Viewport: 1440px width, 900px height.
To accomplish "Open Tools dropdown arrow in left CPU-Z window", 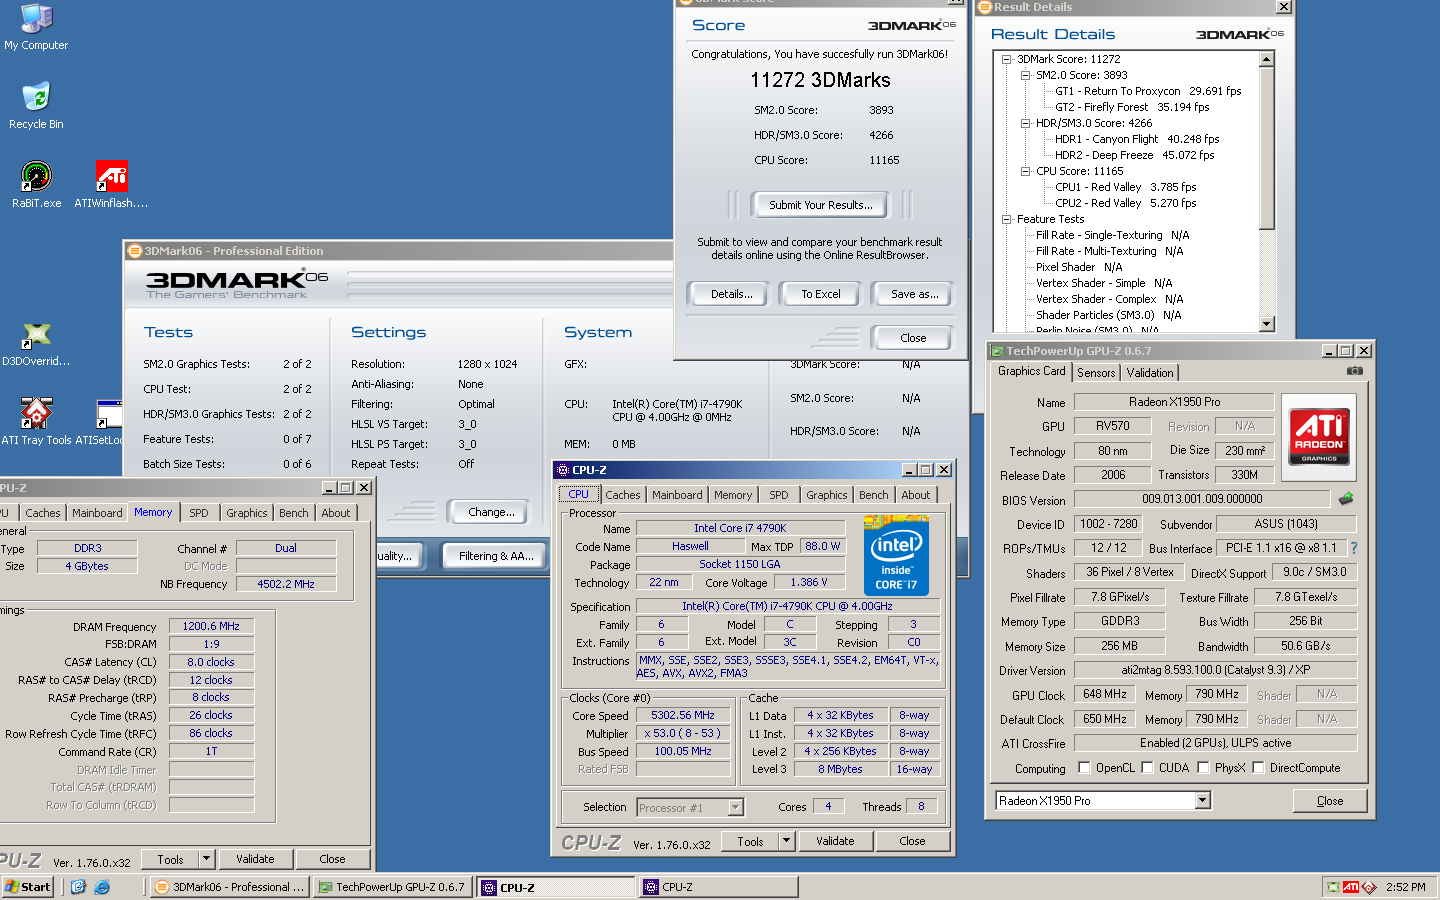I will coord(206,859).
